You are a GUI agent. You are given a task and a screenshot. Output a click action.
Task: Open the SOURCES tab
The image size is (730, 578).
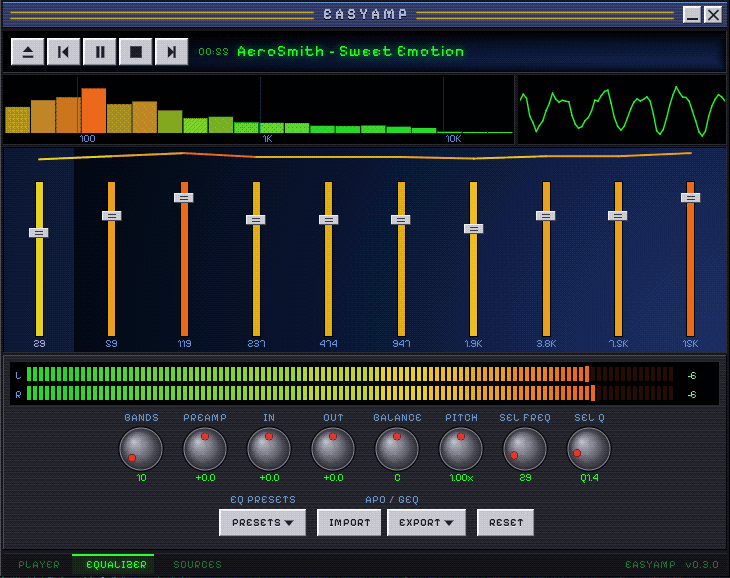coord(197,565)
